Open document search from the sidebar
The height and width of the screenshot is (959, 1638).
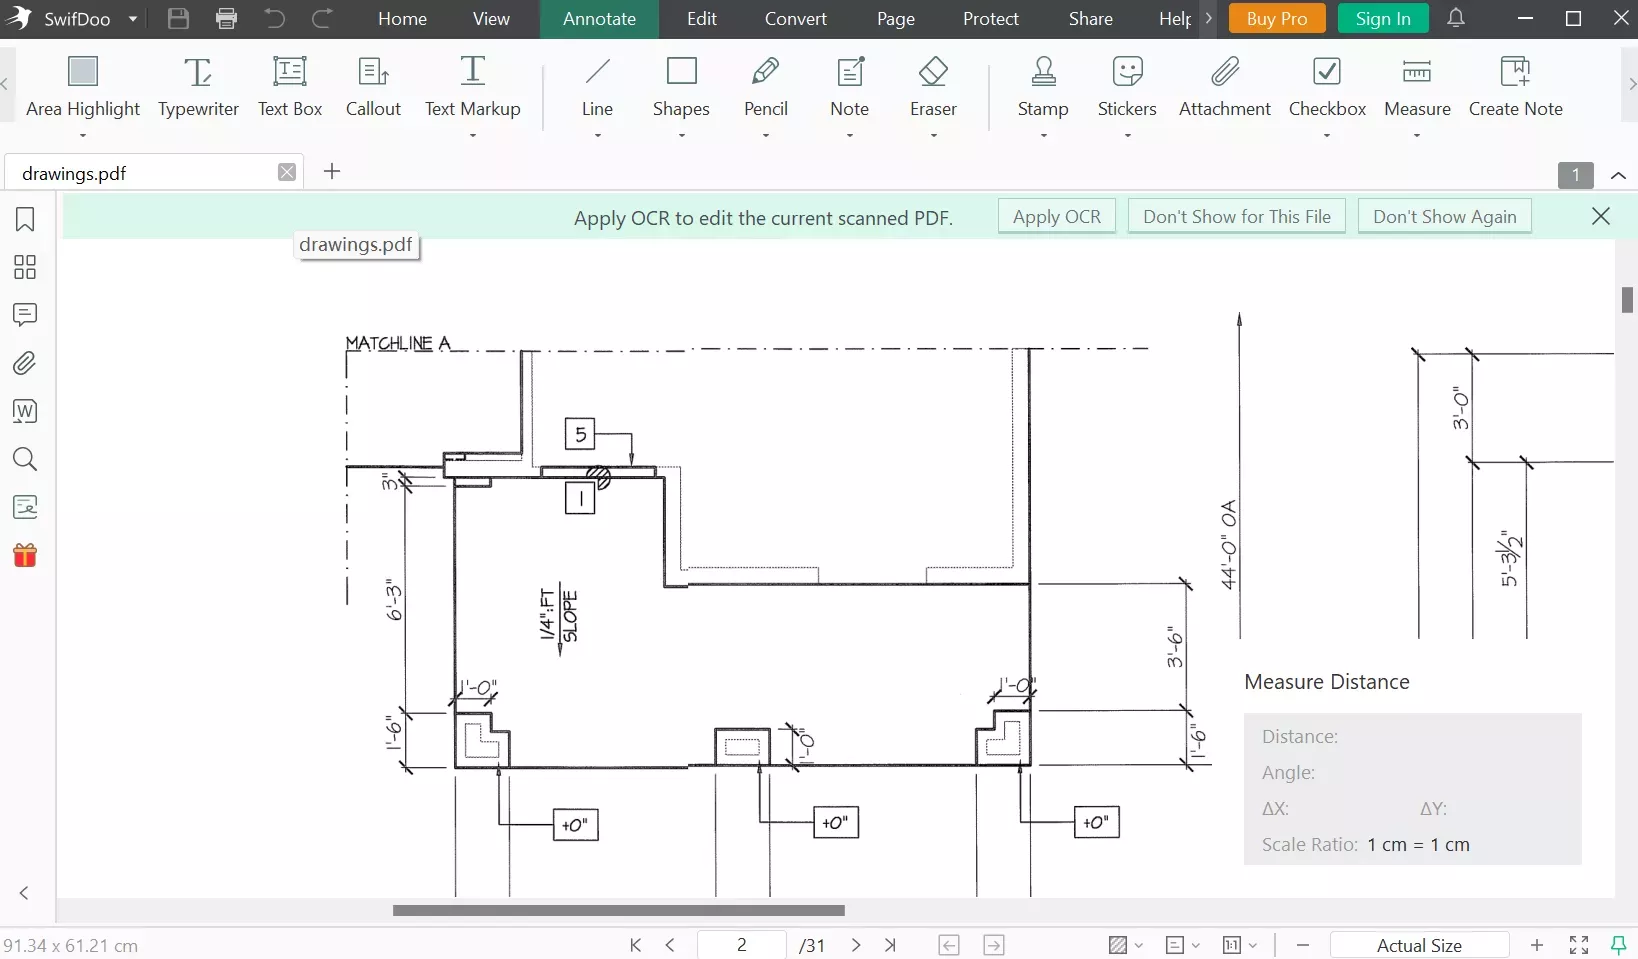tap(24, 459)
